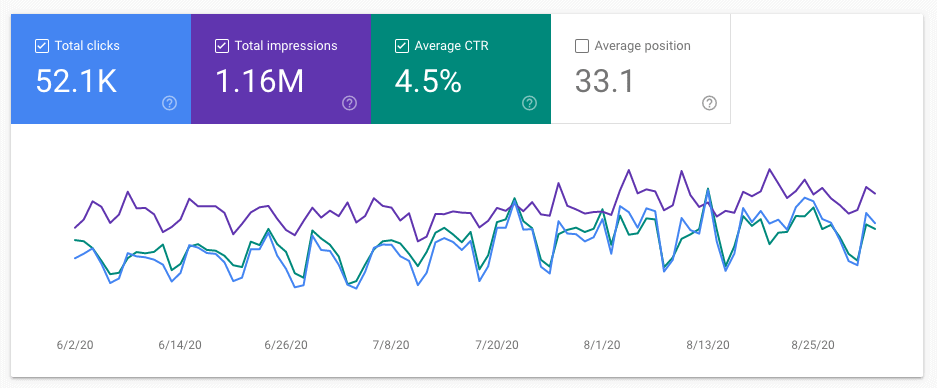Click the 7/8/20 date label
The height and width of the screenshot is (388, 937).
click(x=391, y=345)
